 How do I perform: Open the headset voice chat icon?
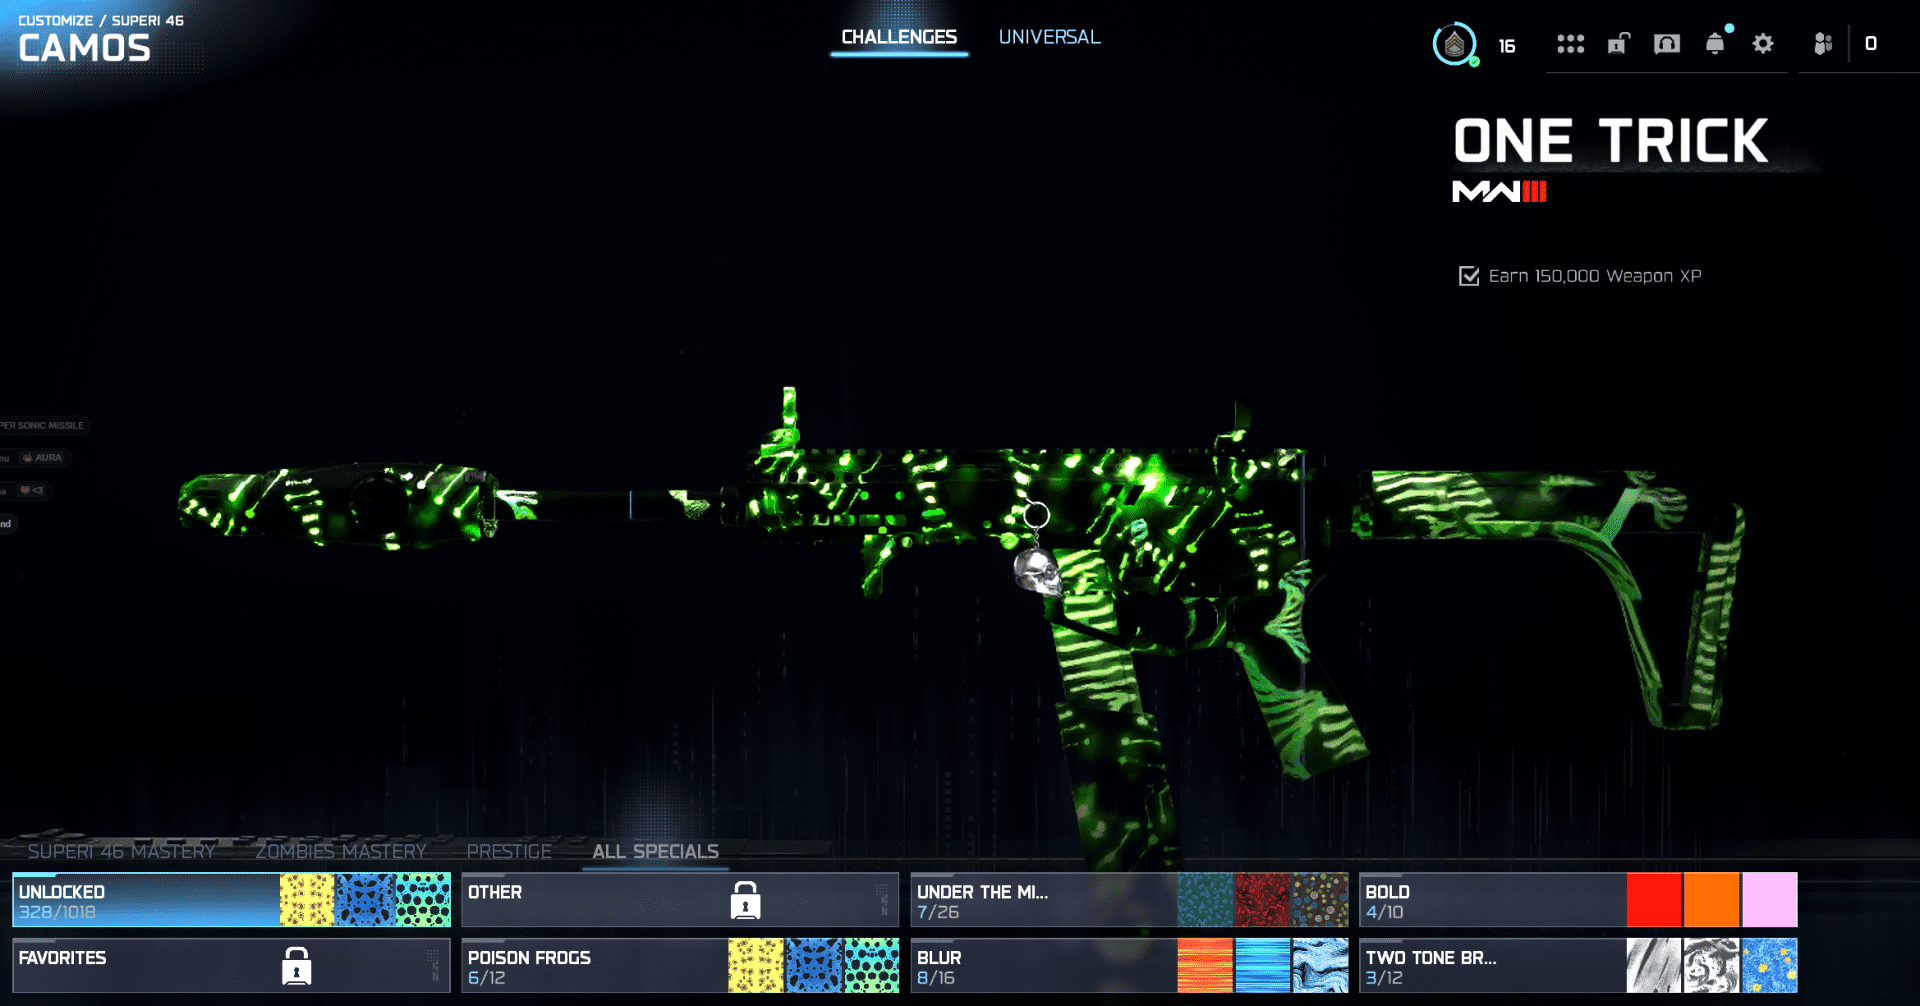click(x=1666, y=44)
